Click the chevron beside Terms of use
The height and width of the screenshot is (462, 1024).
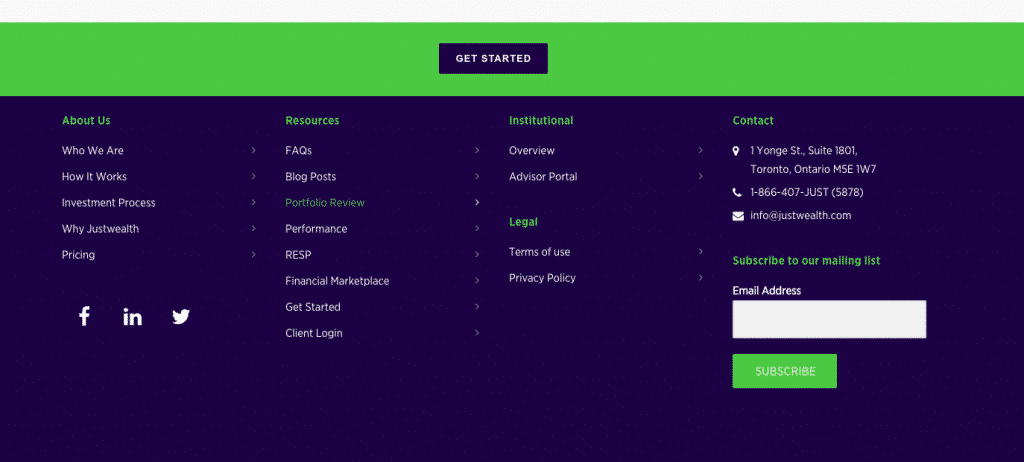coord(700,252)
